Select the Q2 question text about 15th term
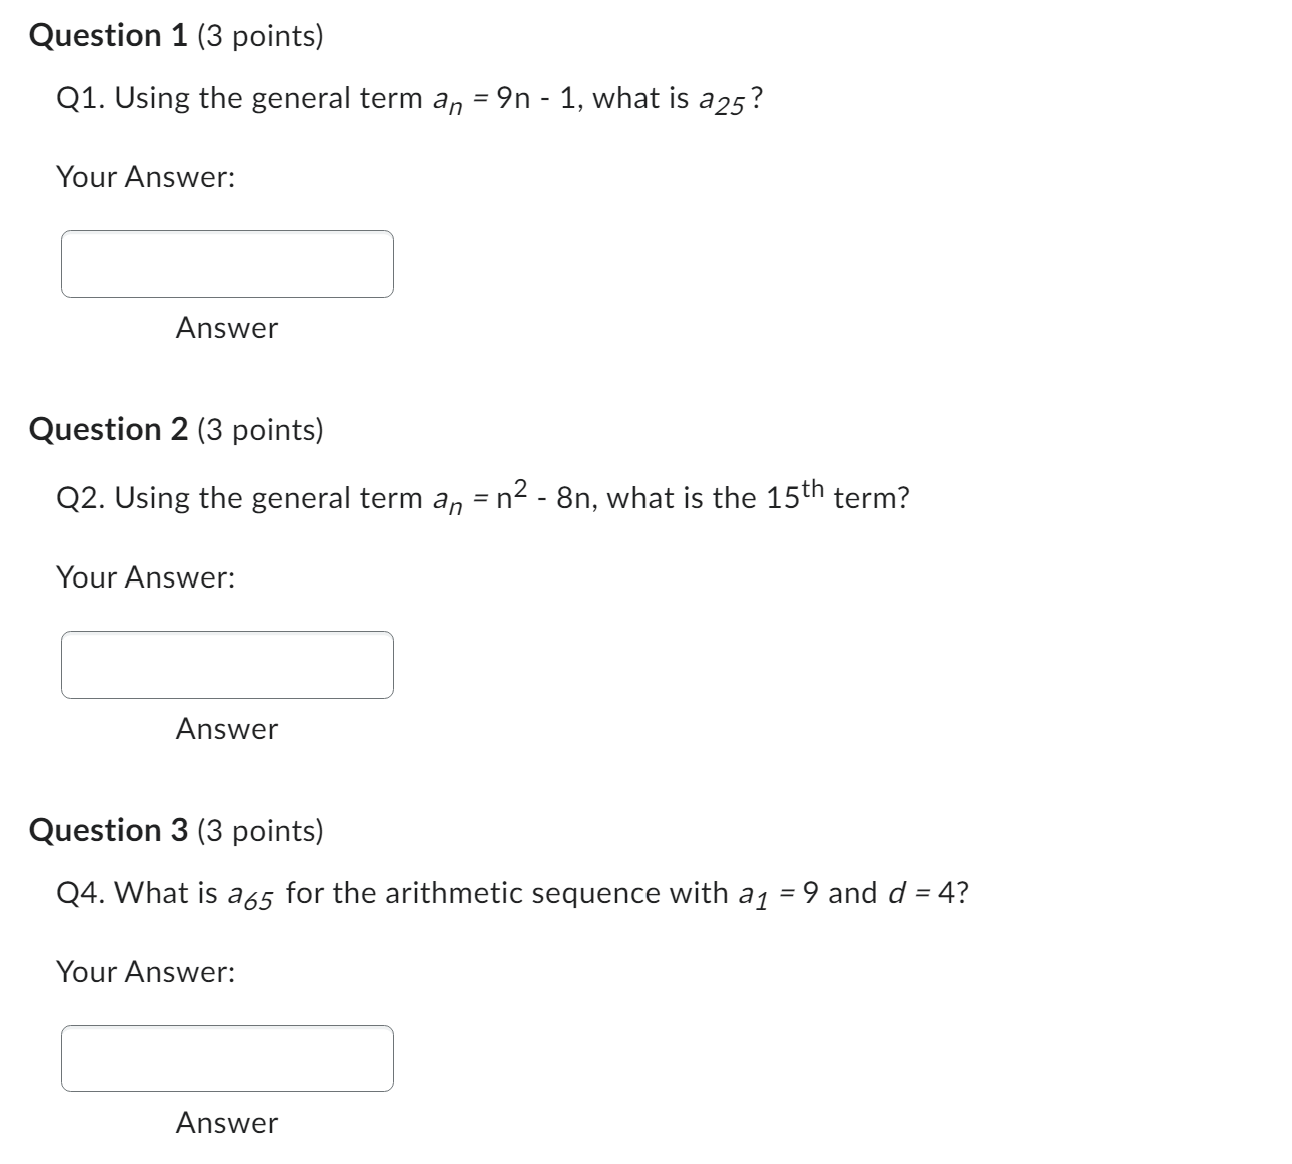 480,496
